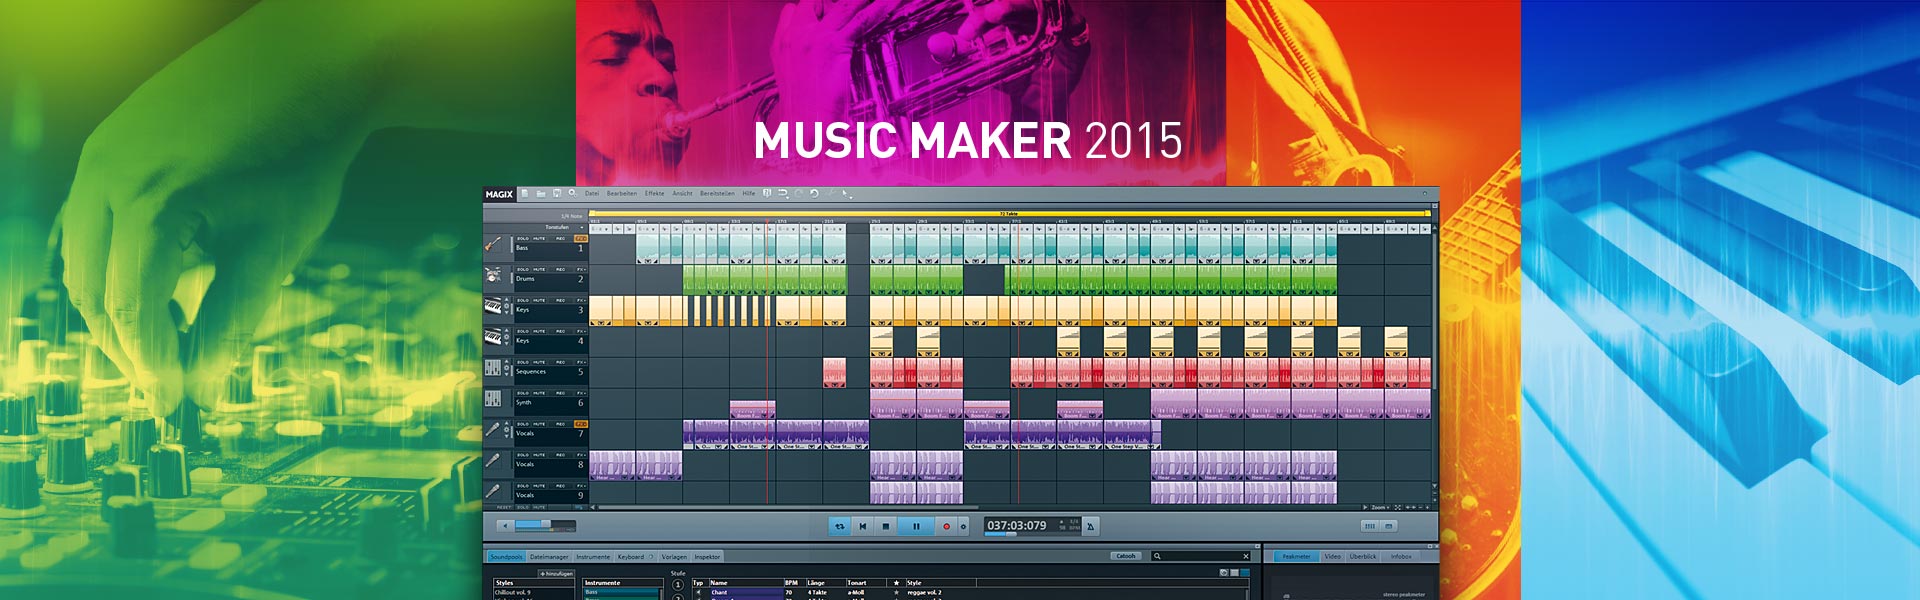Adjust the master volume slider in transport

click(545, 525)
